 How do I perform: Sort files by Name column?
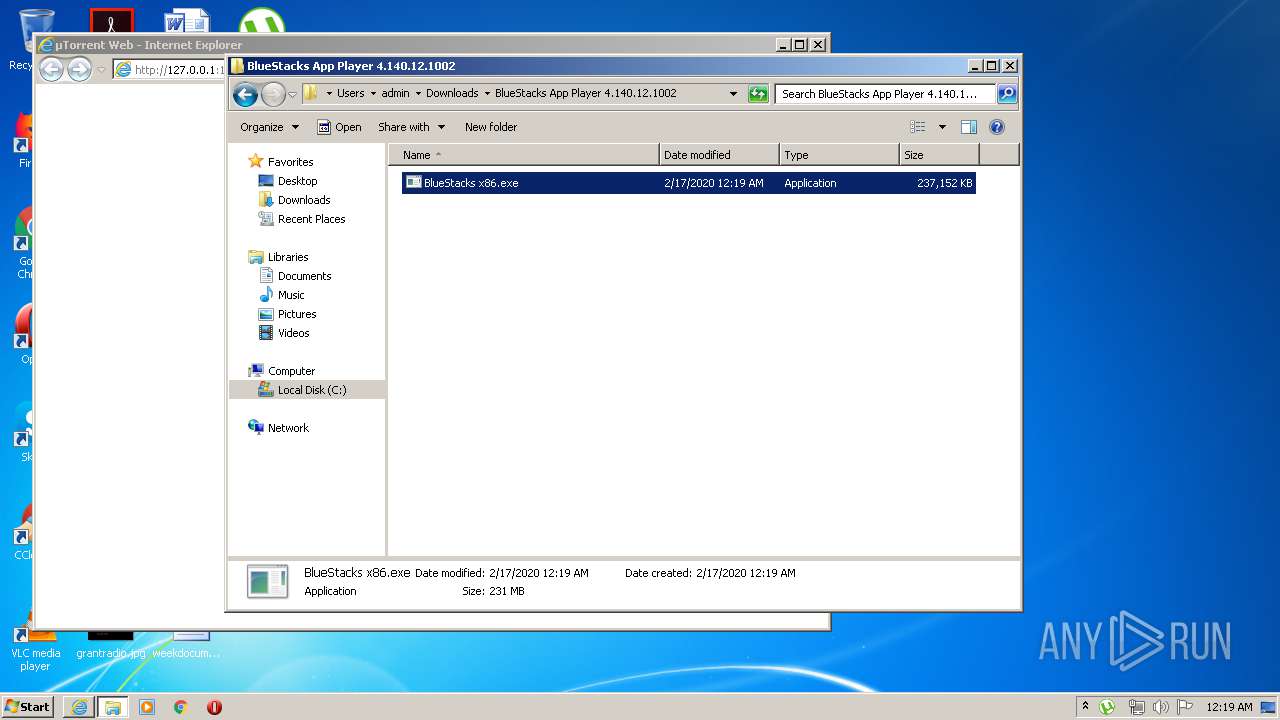(x=524, y=155)
